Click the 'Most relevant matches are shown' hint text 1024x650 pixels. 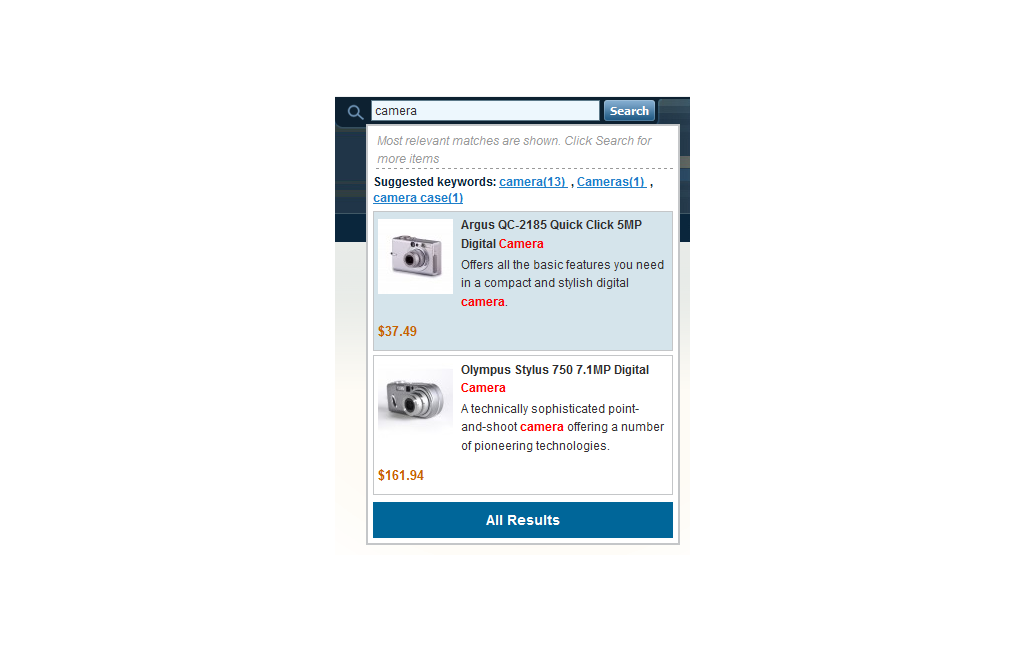(514, 150)
